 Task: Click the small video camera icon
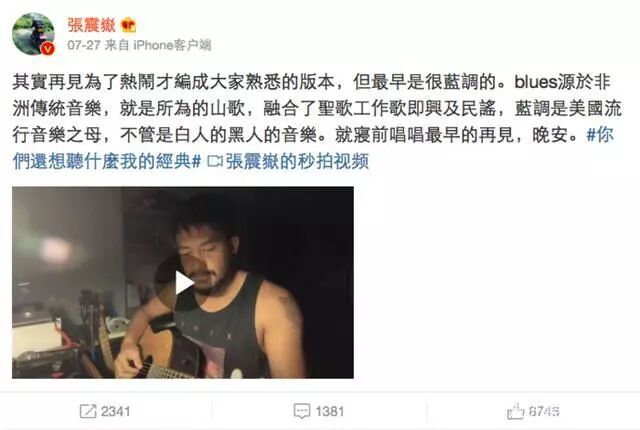pos(214,162)
